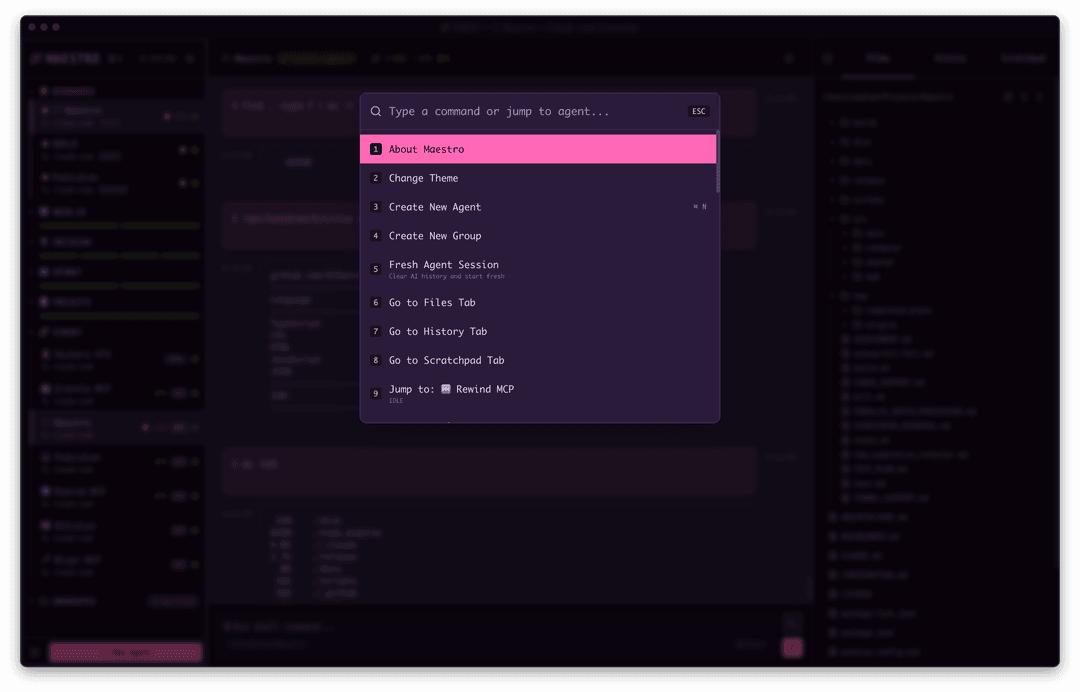Image resolution: width=1080 pixels, height=692 pixels.
Task: Jump to the Rewind MCP agent
Action: click(x=538, y=394)
